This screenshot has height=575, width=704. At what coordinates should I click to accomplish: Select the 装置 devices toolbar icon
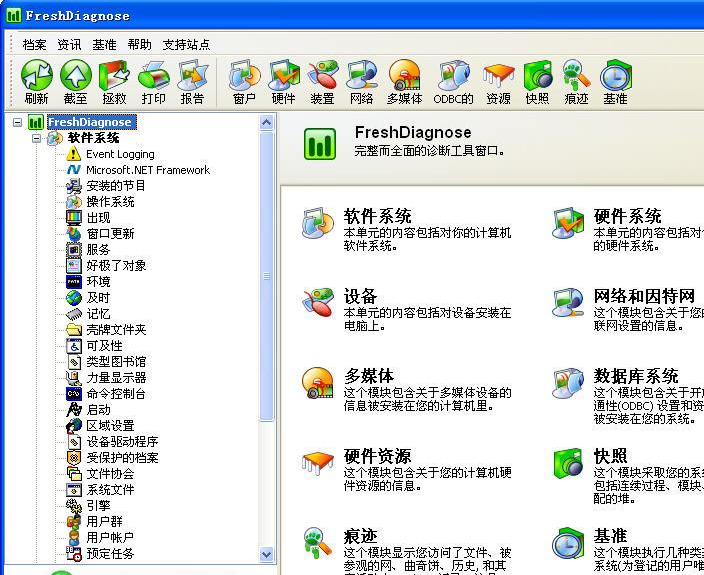tap(322, 75)
